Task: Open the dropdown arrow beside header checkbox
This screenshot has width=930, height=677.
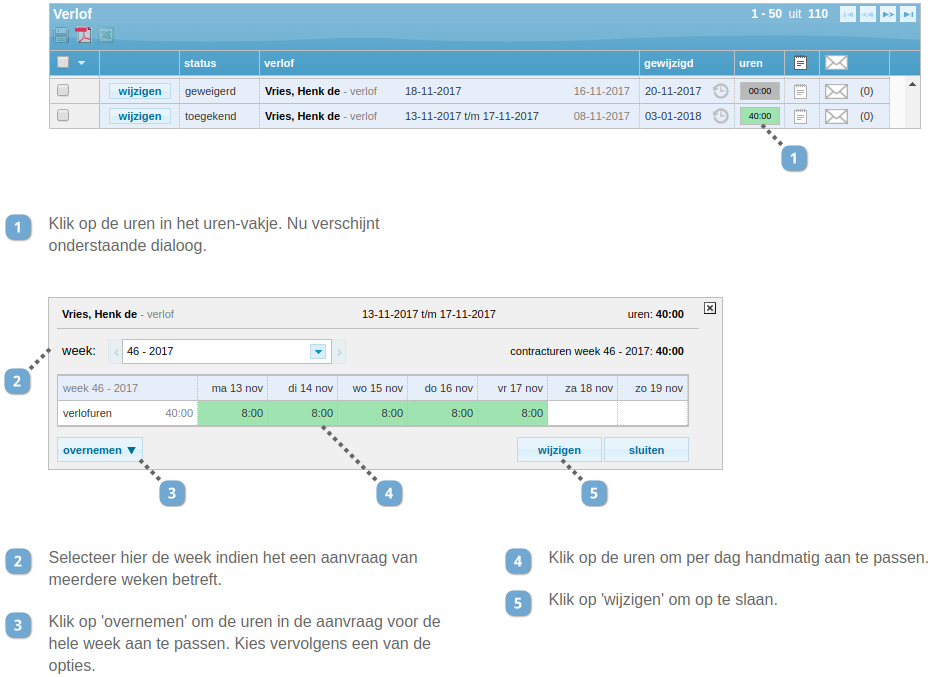Action: [81, 63]
